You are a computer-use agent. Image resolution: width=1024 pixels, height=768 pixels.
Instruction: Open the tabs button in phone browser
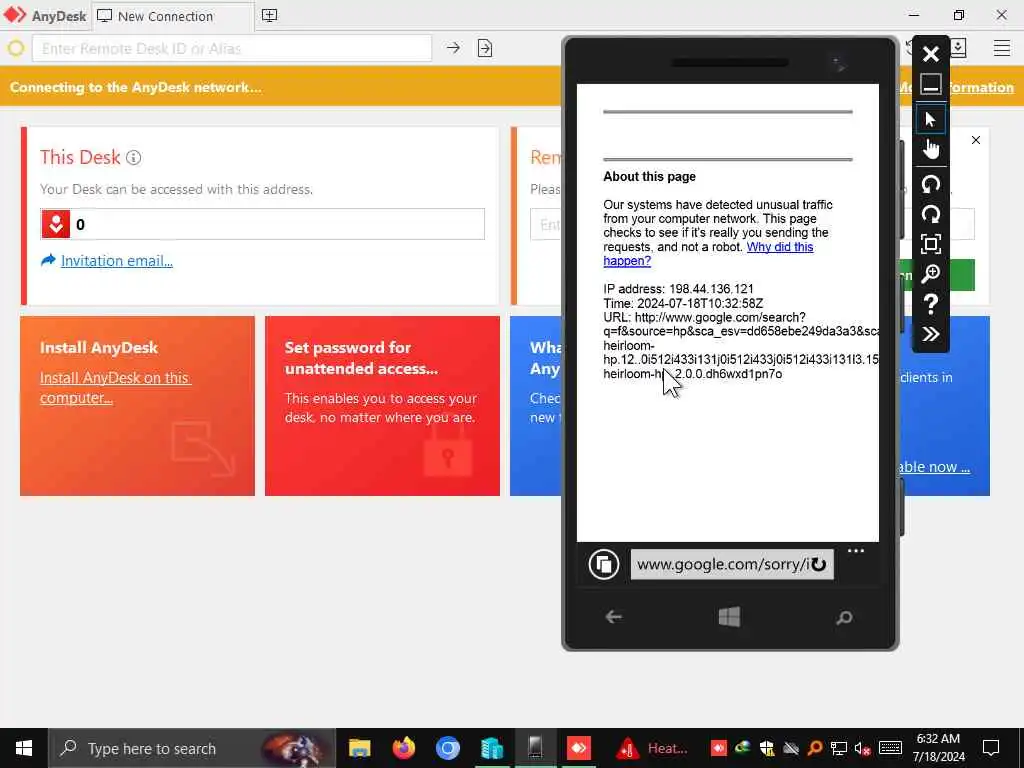[603, 564]
